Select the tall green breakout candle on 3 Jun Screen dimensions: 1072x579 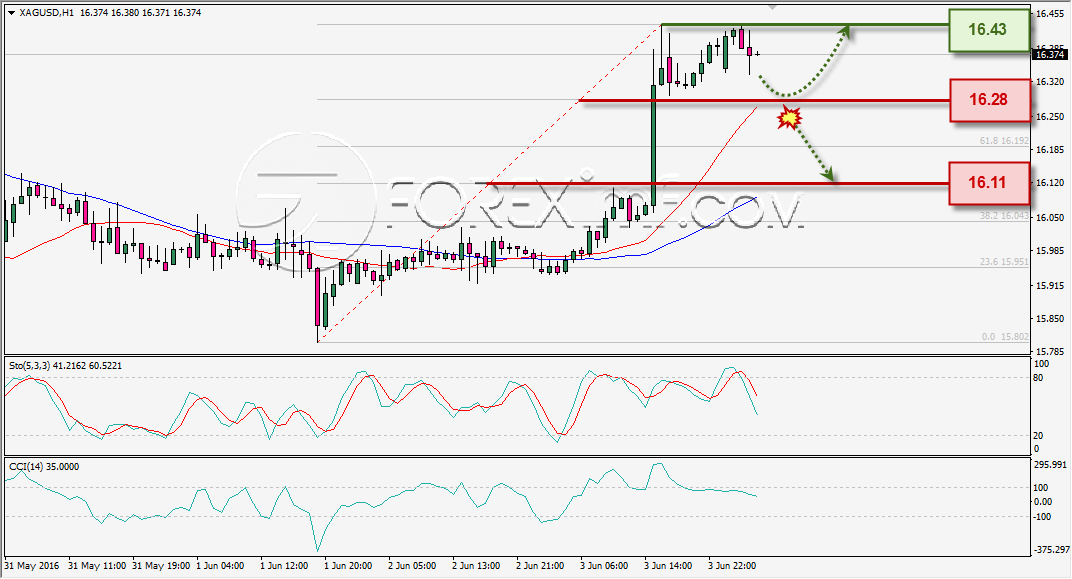[x=654, y=145]
